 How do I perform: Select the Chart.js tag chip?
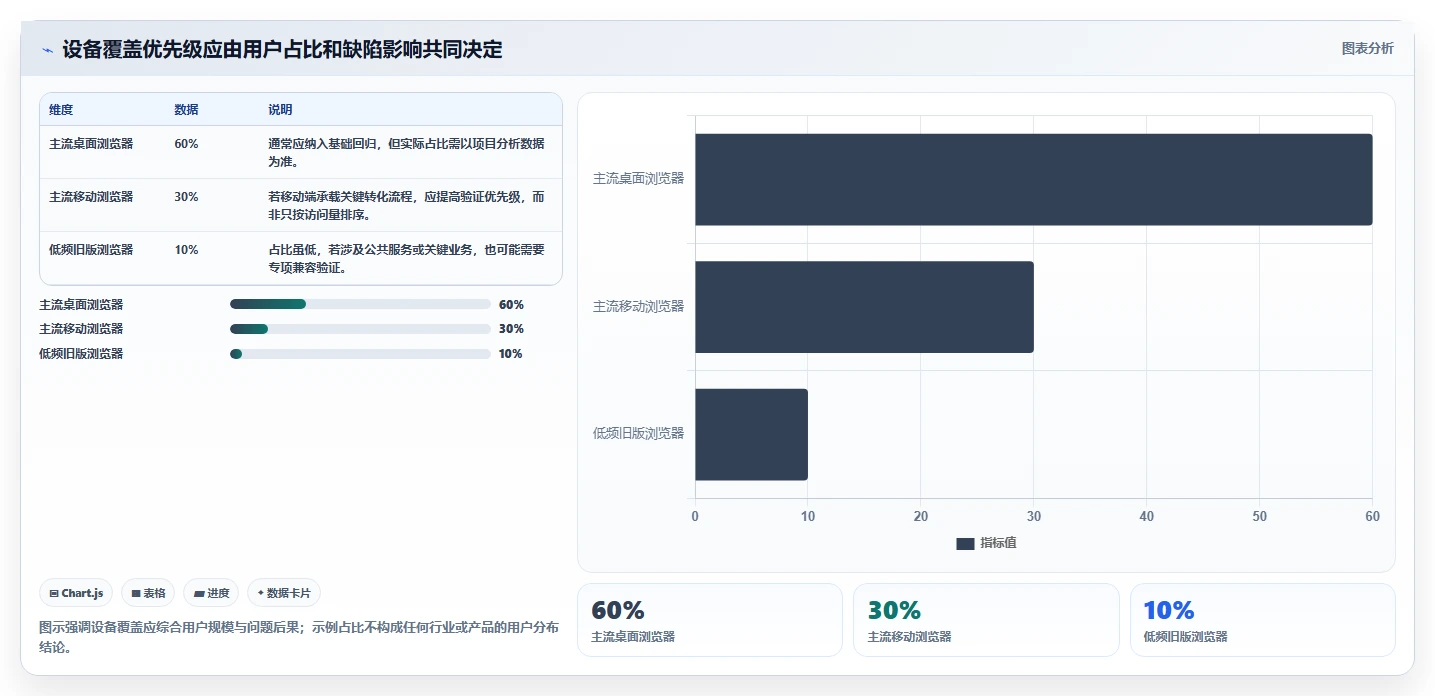click(x=76, y=593)
